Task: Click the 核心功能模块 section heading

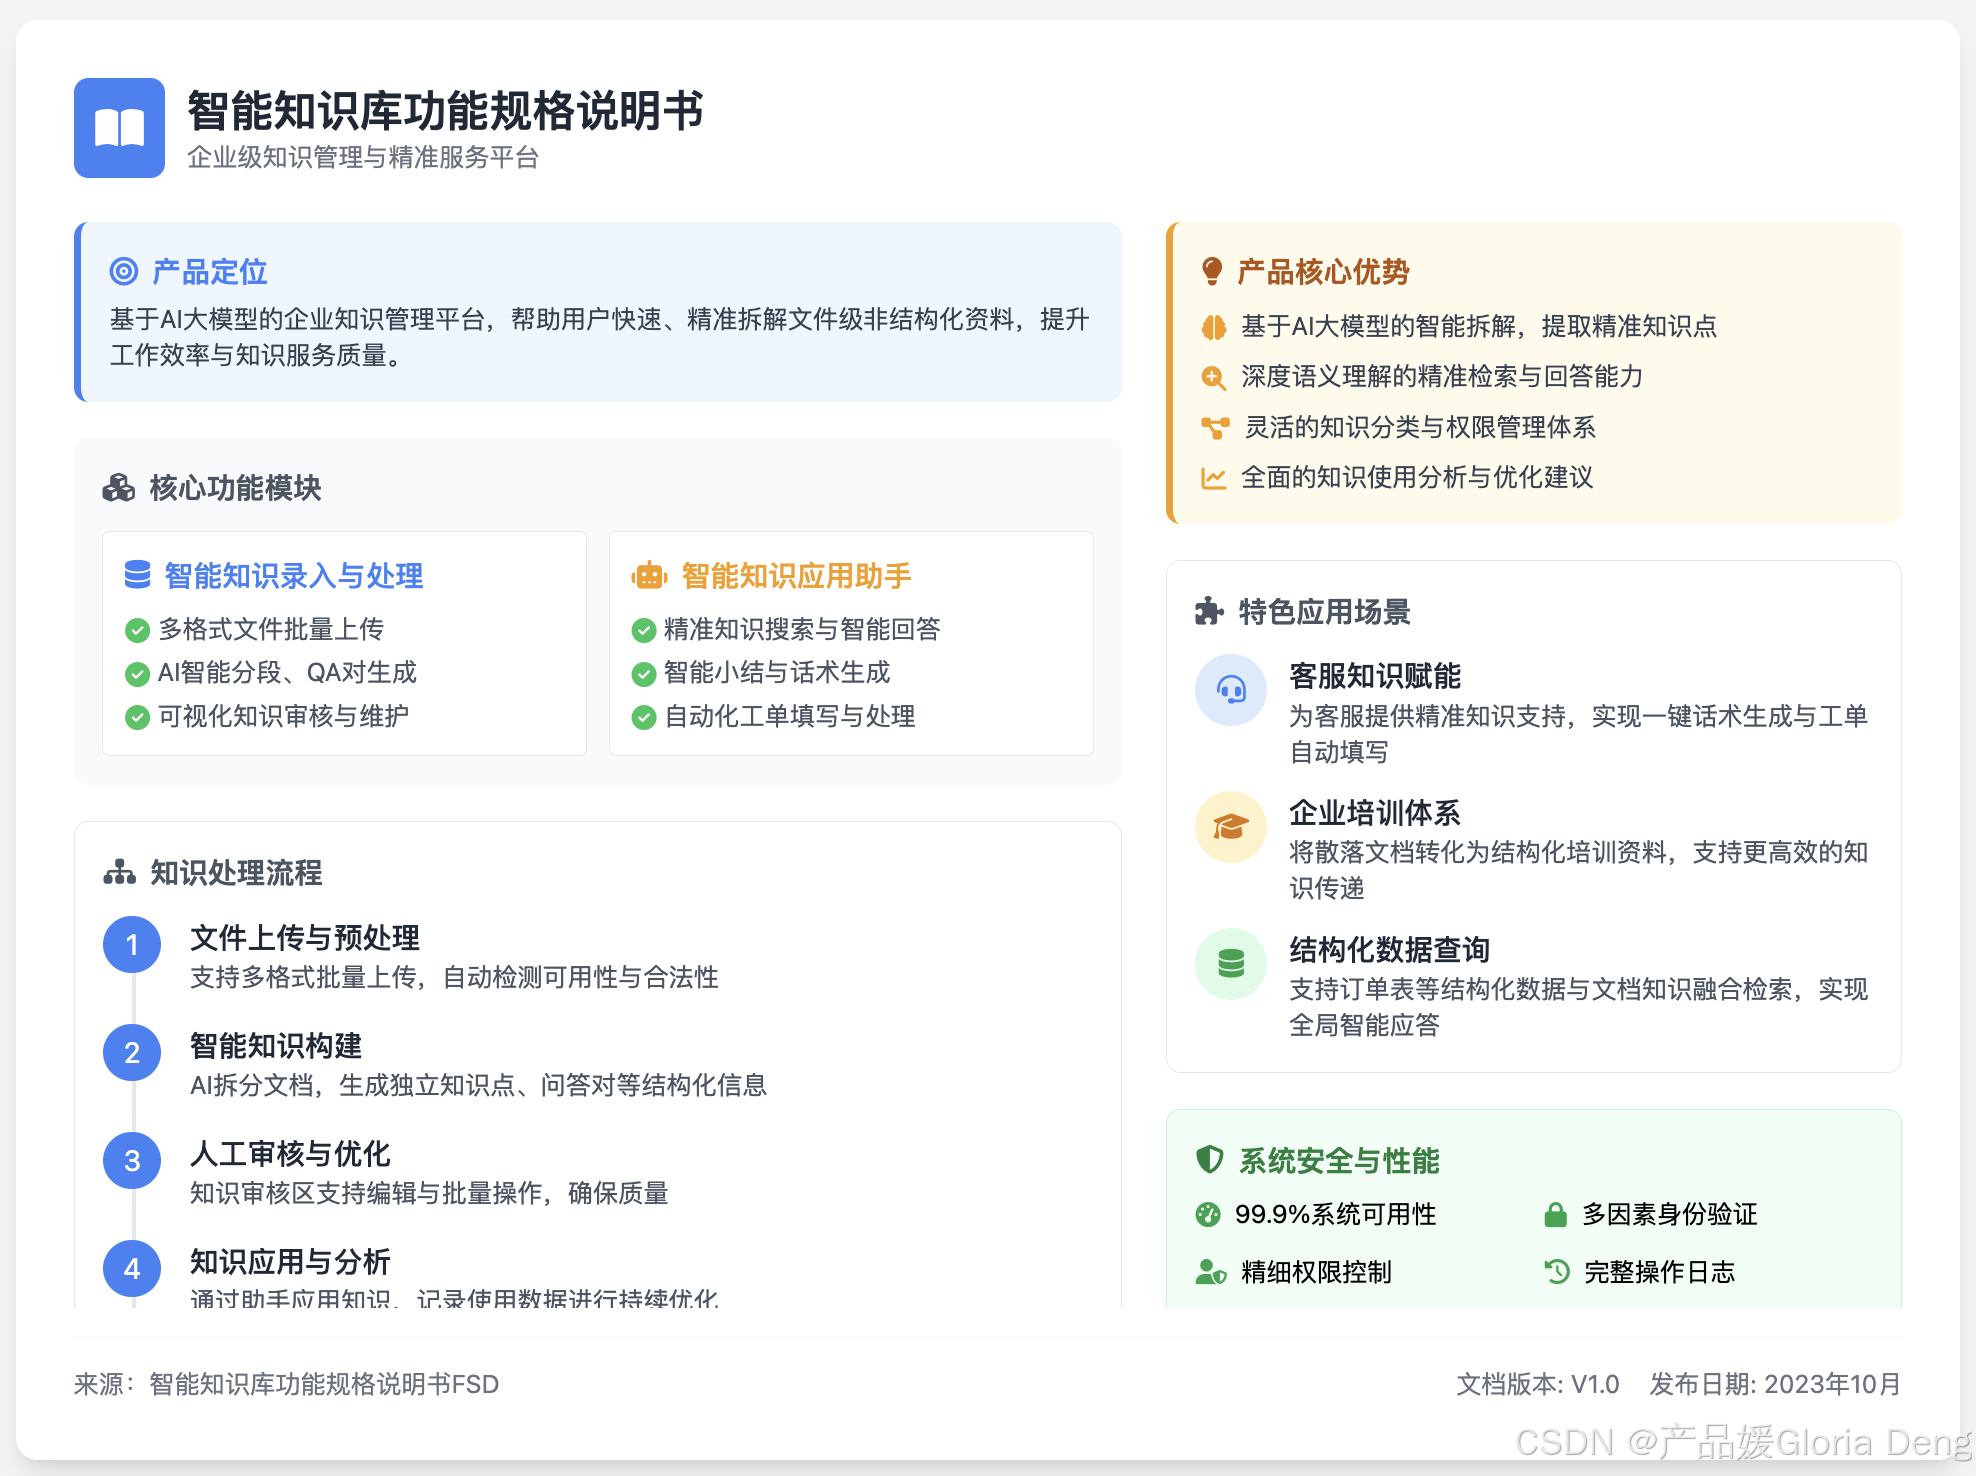Action: (235, 488)
